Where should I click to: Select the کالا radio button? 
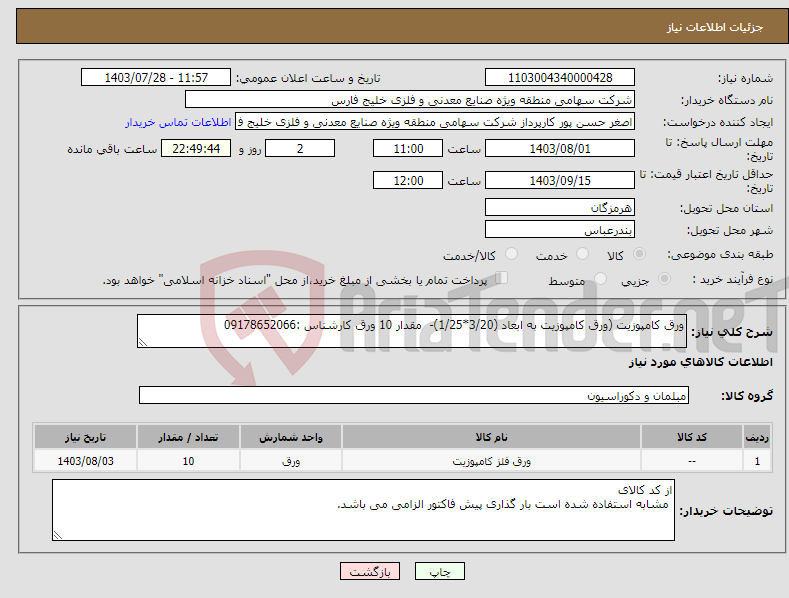pyautogui.click(x=639, y=254)
